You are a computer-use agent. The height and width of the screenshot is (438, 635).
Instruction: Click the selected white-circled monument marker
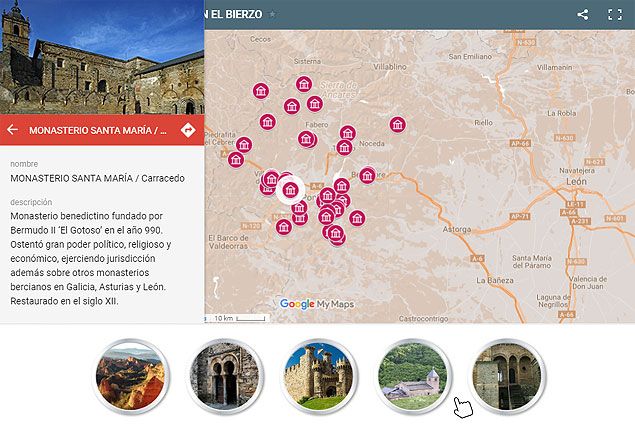291,189
